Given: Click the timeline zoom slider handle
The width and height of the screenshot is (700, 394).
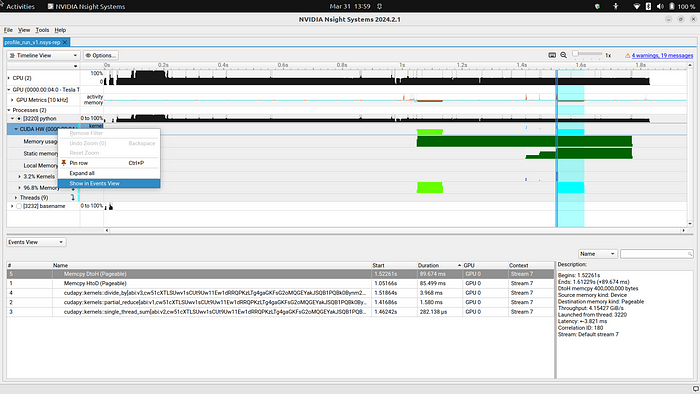Looking at the screenshot, I should 575,54.
